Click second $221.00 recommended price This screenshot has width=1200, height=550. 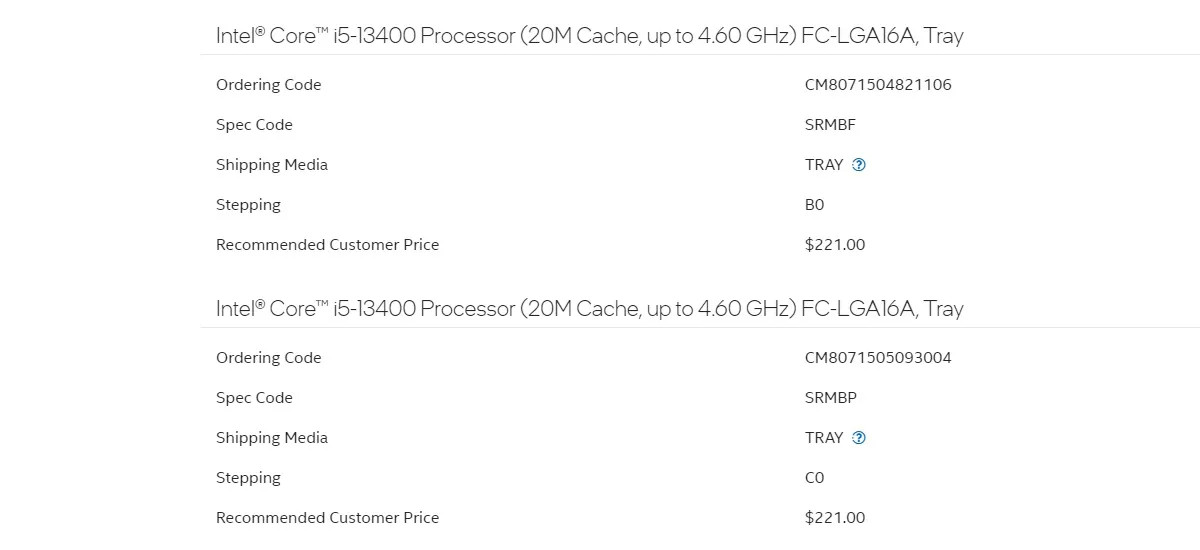click(x=835, y=518)
